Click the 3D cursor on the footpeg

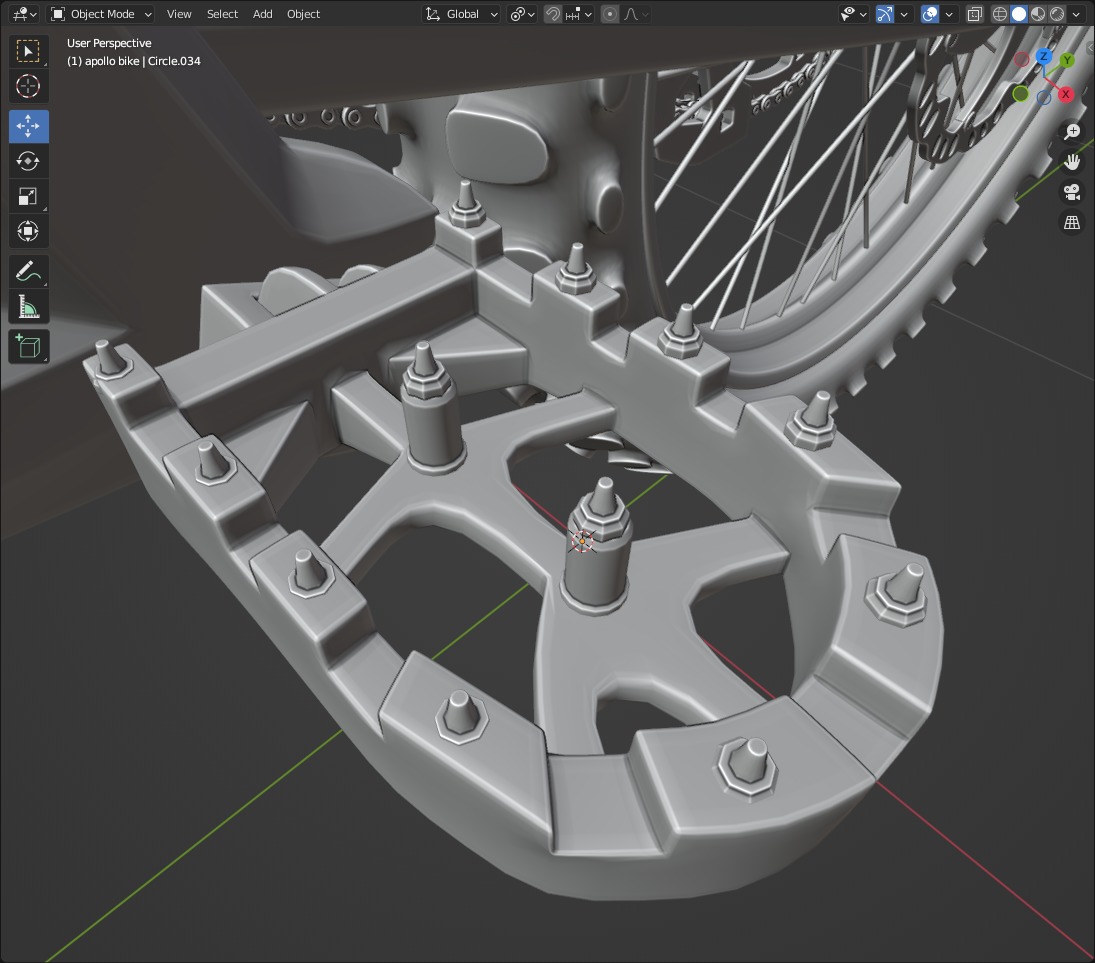[582, 541]
